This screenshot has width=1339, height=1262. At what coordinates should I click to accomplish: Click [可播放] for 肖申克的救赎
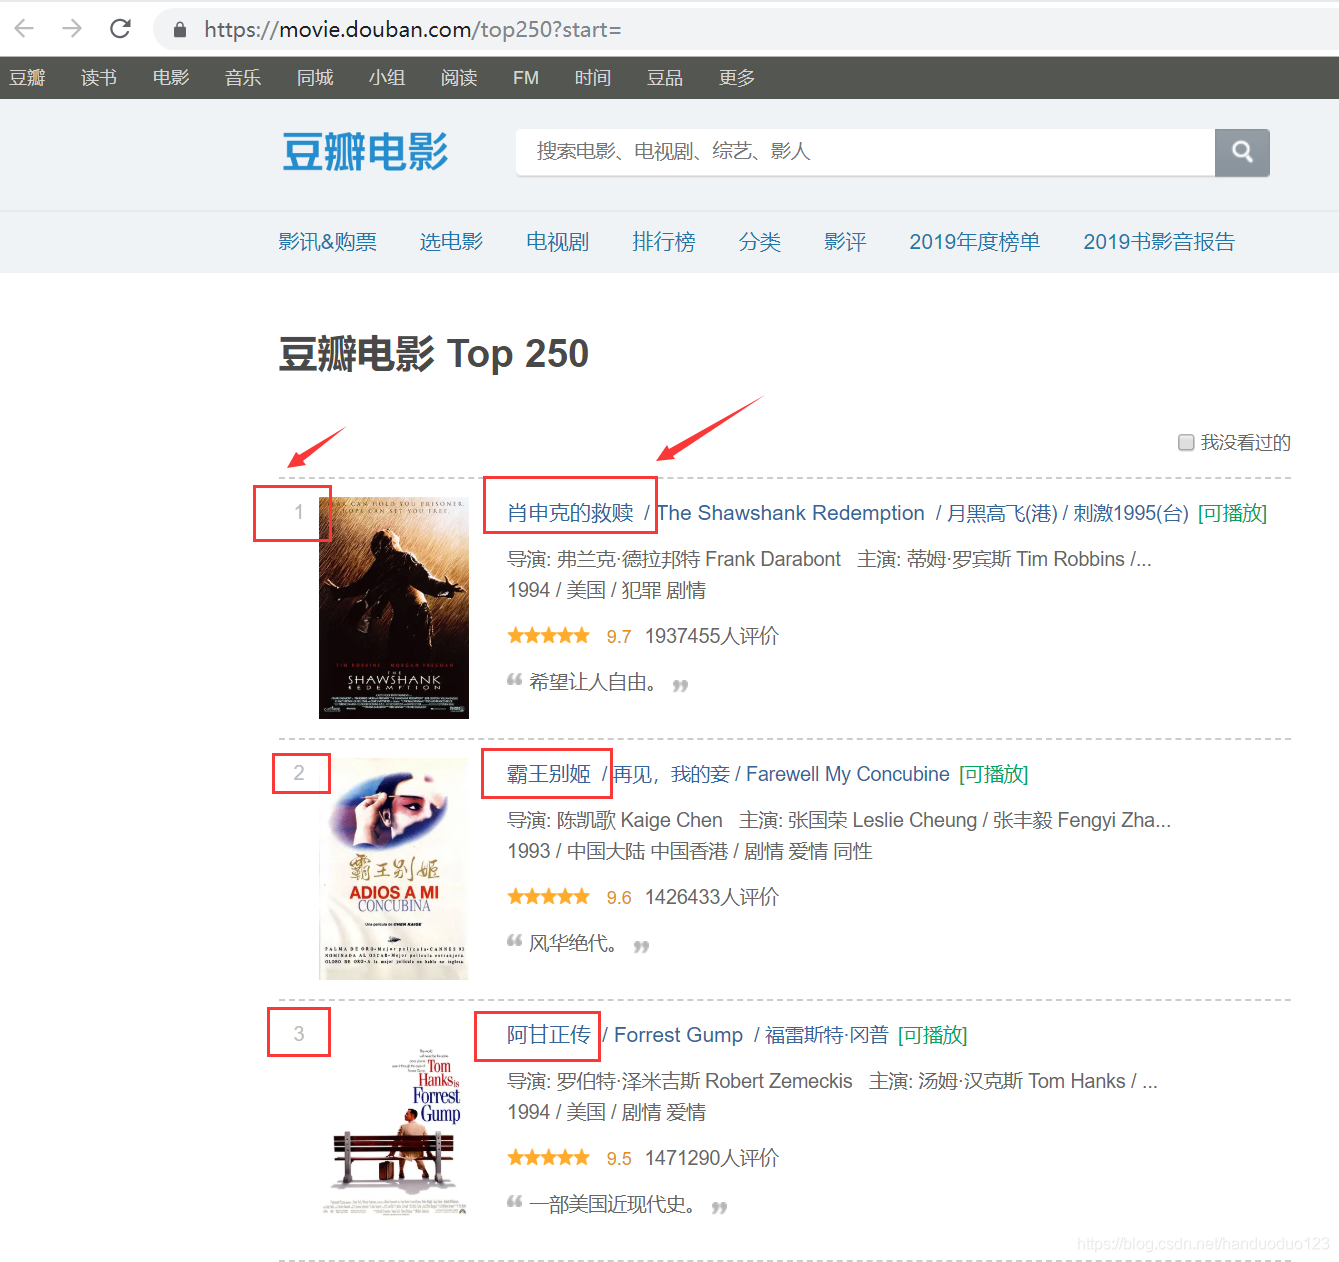tap(1232, 513)
